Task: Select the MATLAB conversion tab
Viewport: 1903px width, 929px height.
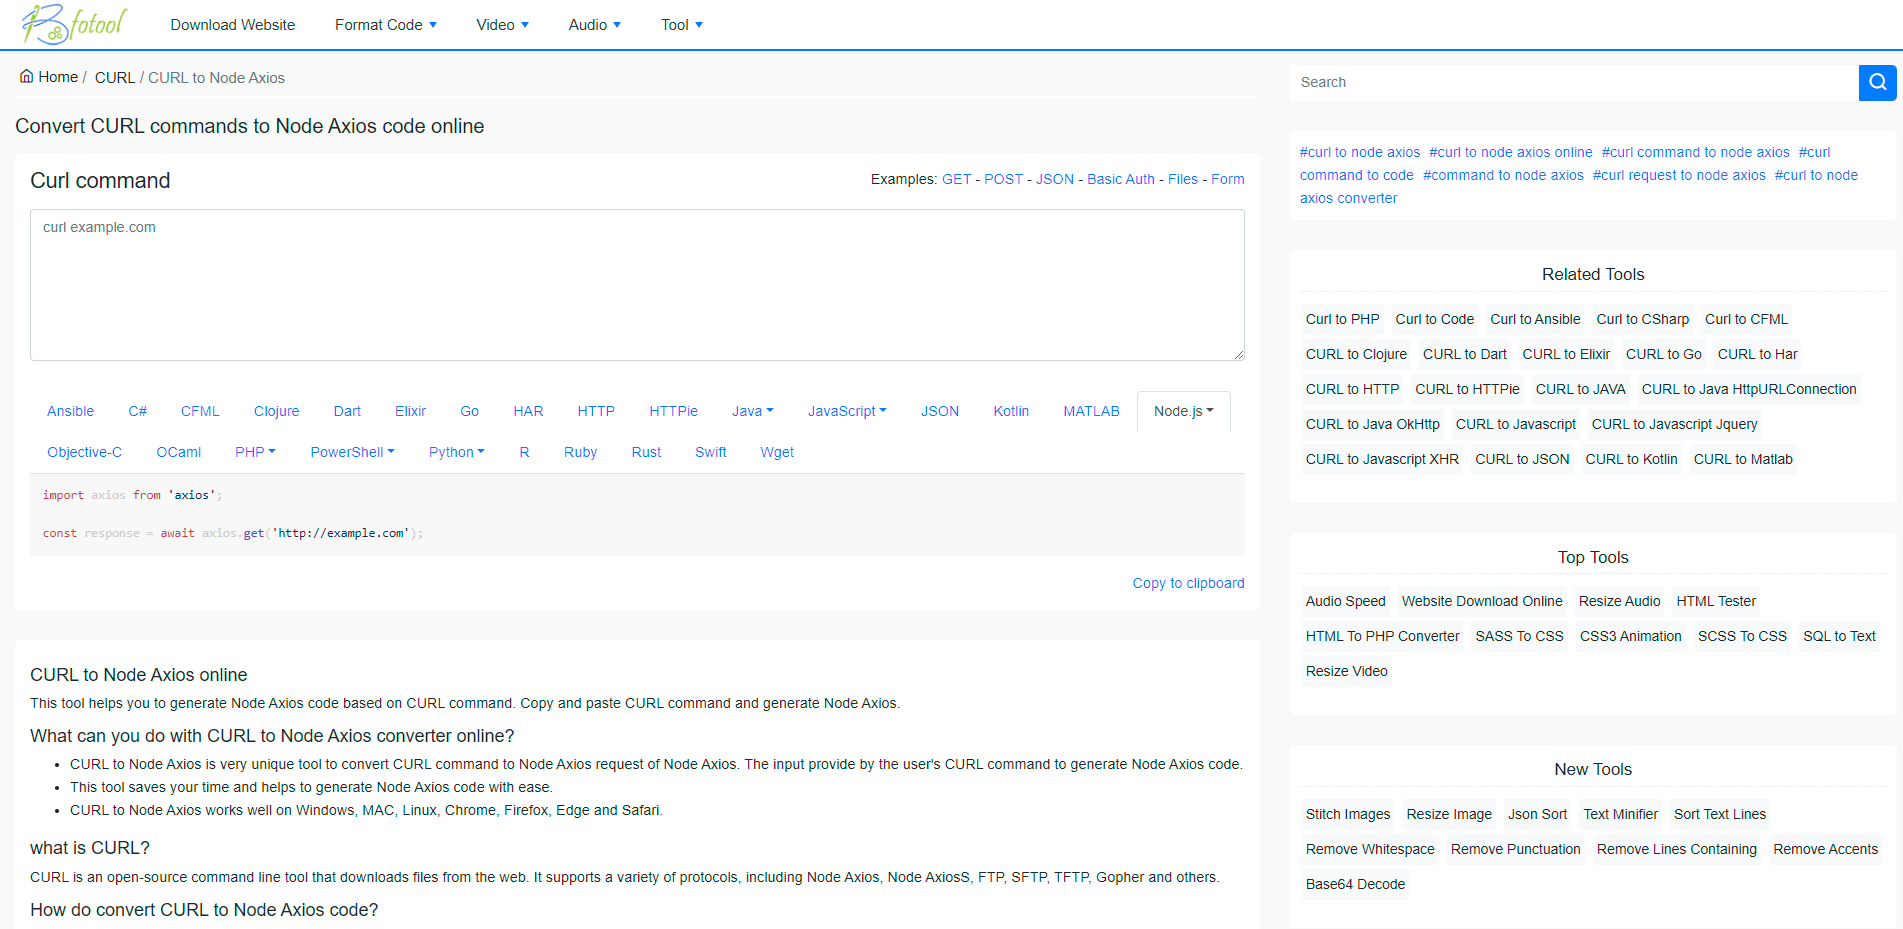Action: coord(1091,410)
